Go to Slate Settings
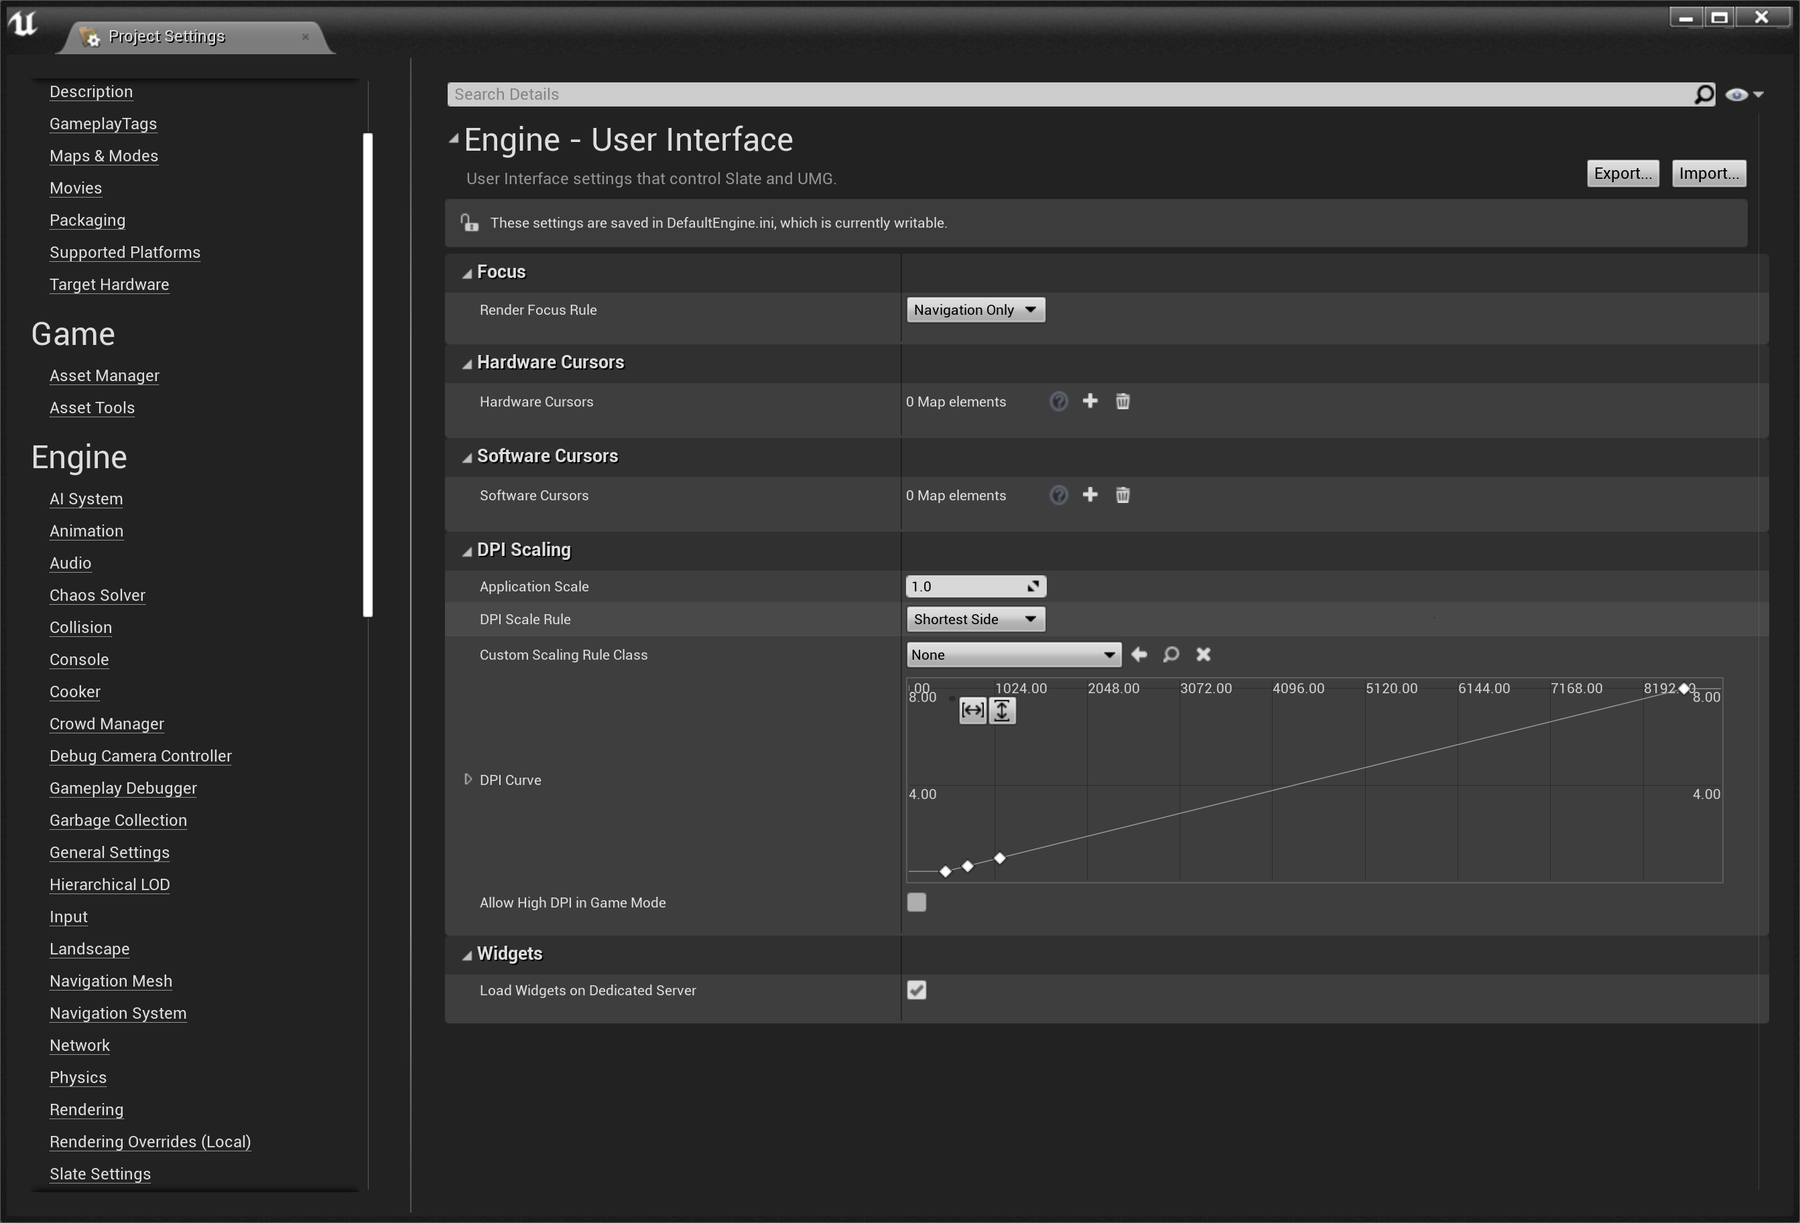Screen dimensions: 1800x1223 (x=100, y=1174)
